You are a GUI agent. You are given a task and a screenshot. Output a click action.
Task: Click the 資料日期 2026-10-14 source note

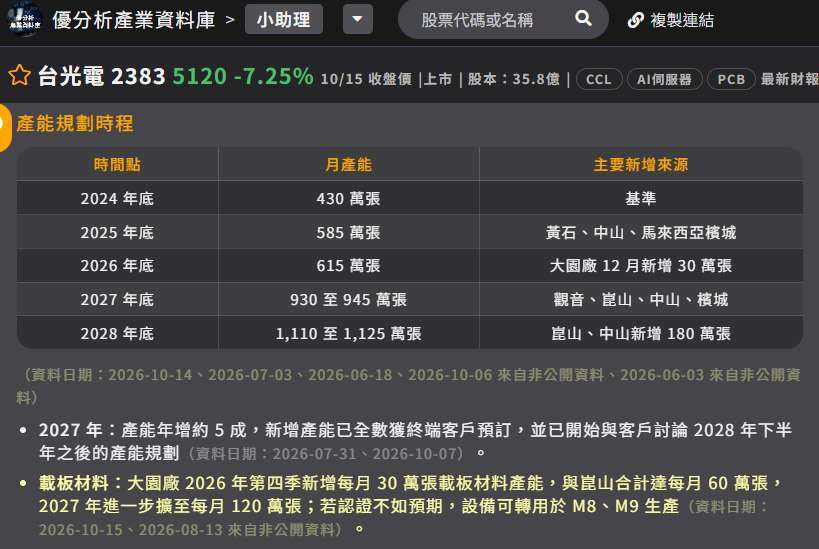pos(409,386)
